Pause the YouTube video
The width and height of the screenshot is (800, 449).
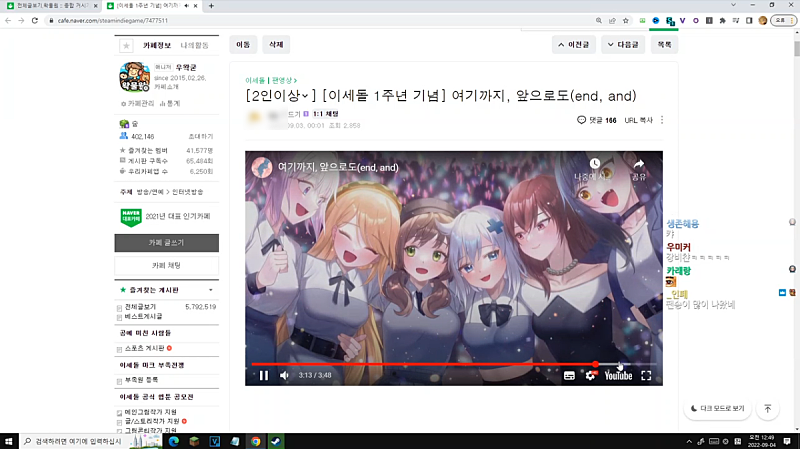pyautogui.click(x=264, y=376)
